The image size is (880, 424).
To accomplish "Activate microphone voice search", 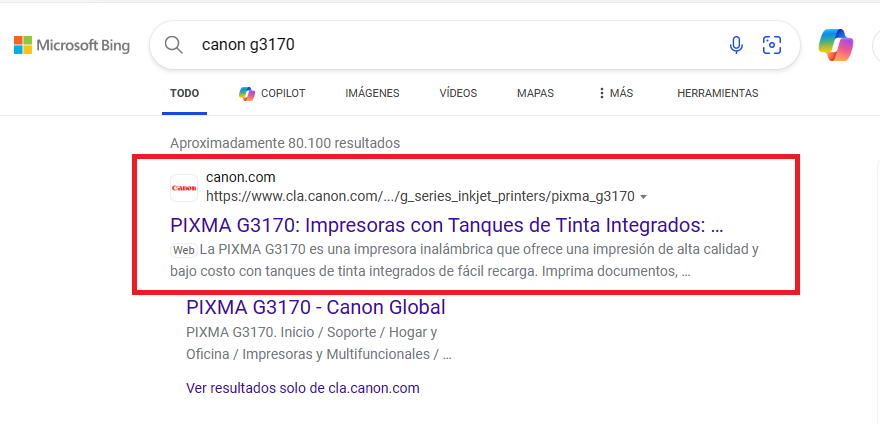I will [736, 45].
